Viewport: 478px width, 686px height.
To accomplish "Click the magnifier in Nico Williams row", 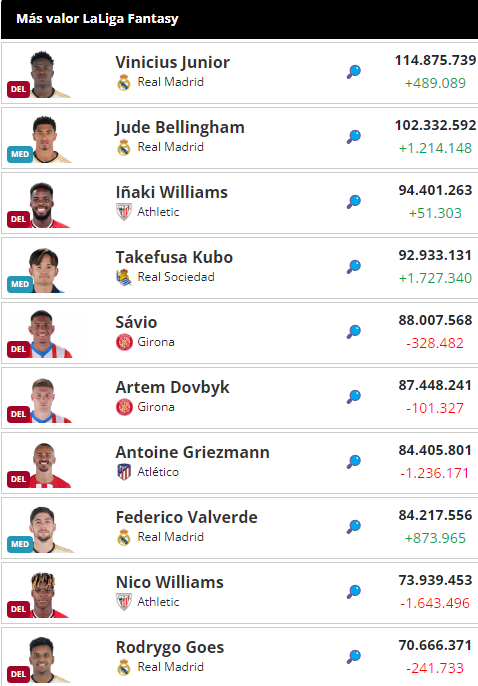I will coord(354,591).
